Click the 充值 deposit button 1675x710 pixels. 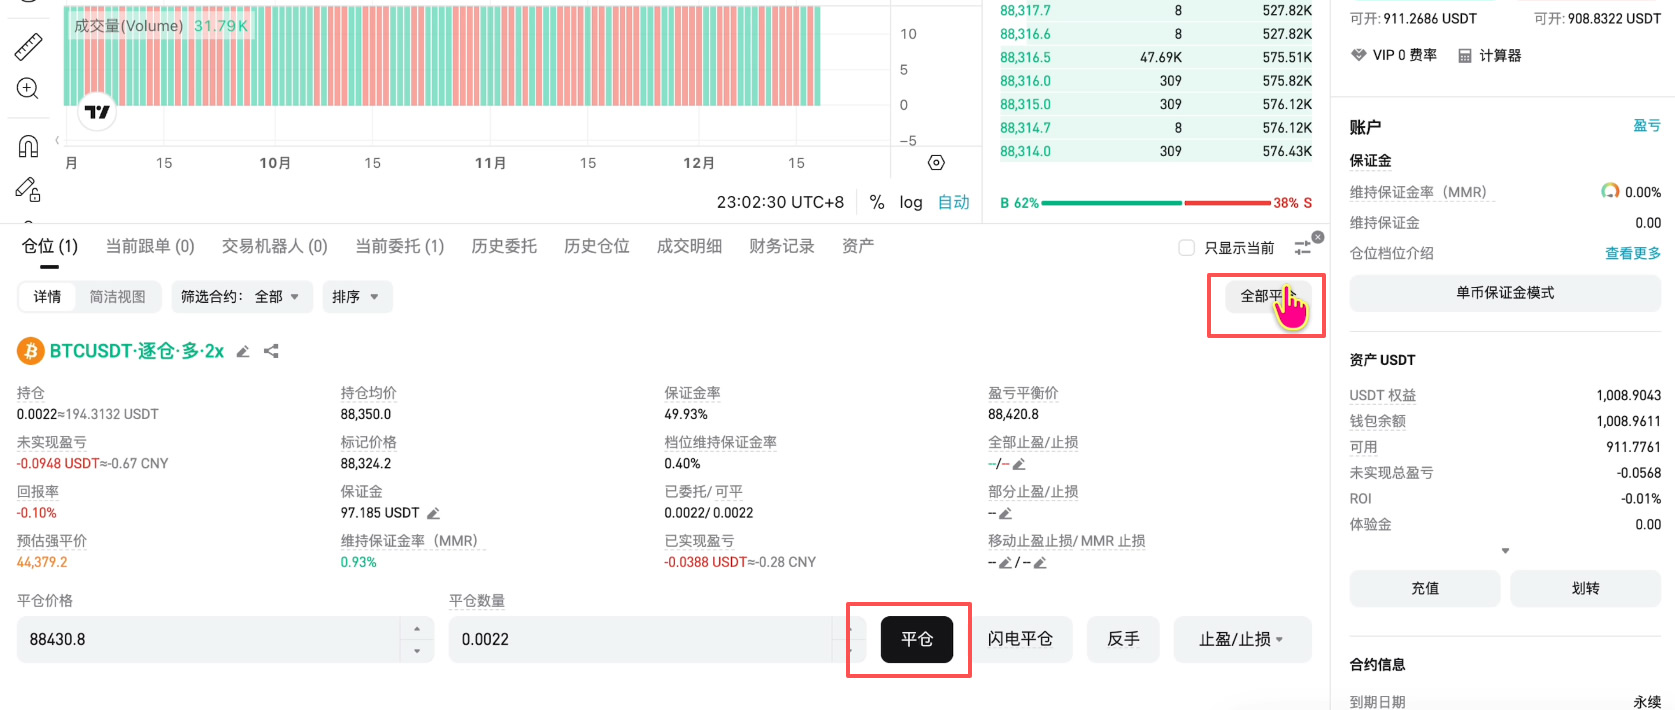pos(1425,588)
